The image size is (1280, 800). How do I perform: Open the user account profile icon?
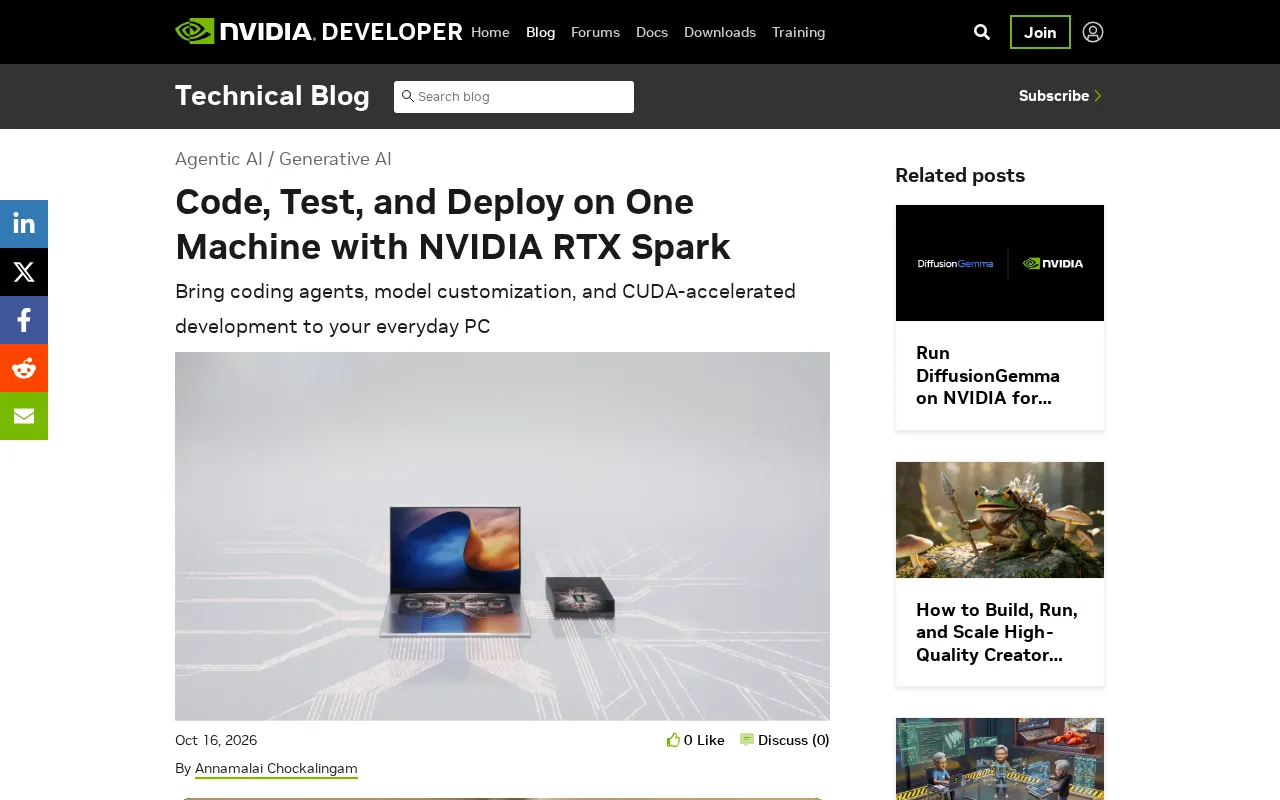[x=1093, y=32]
